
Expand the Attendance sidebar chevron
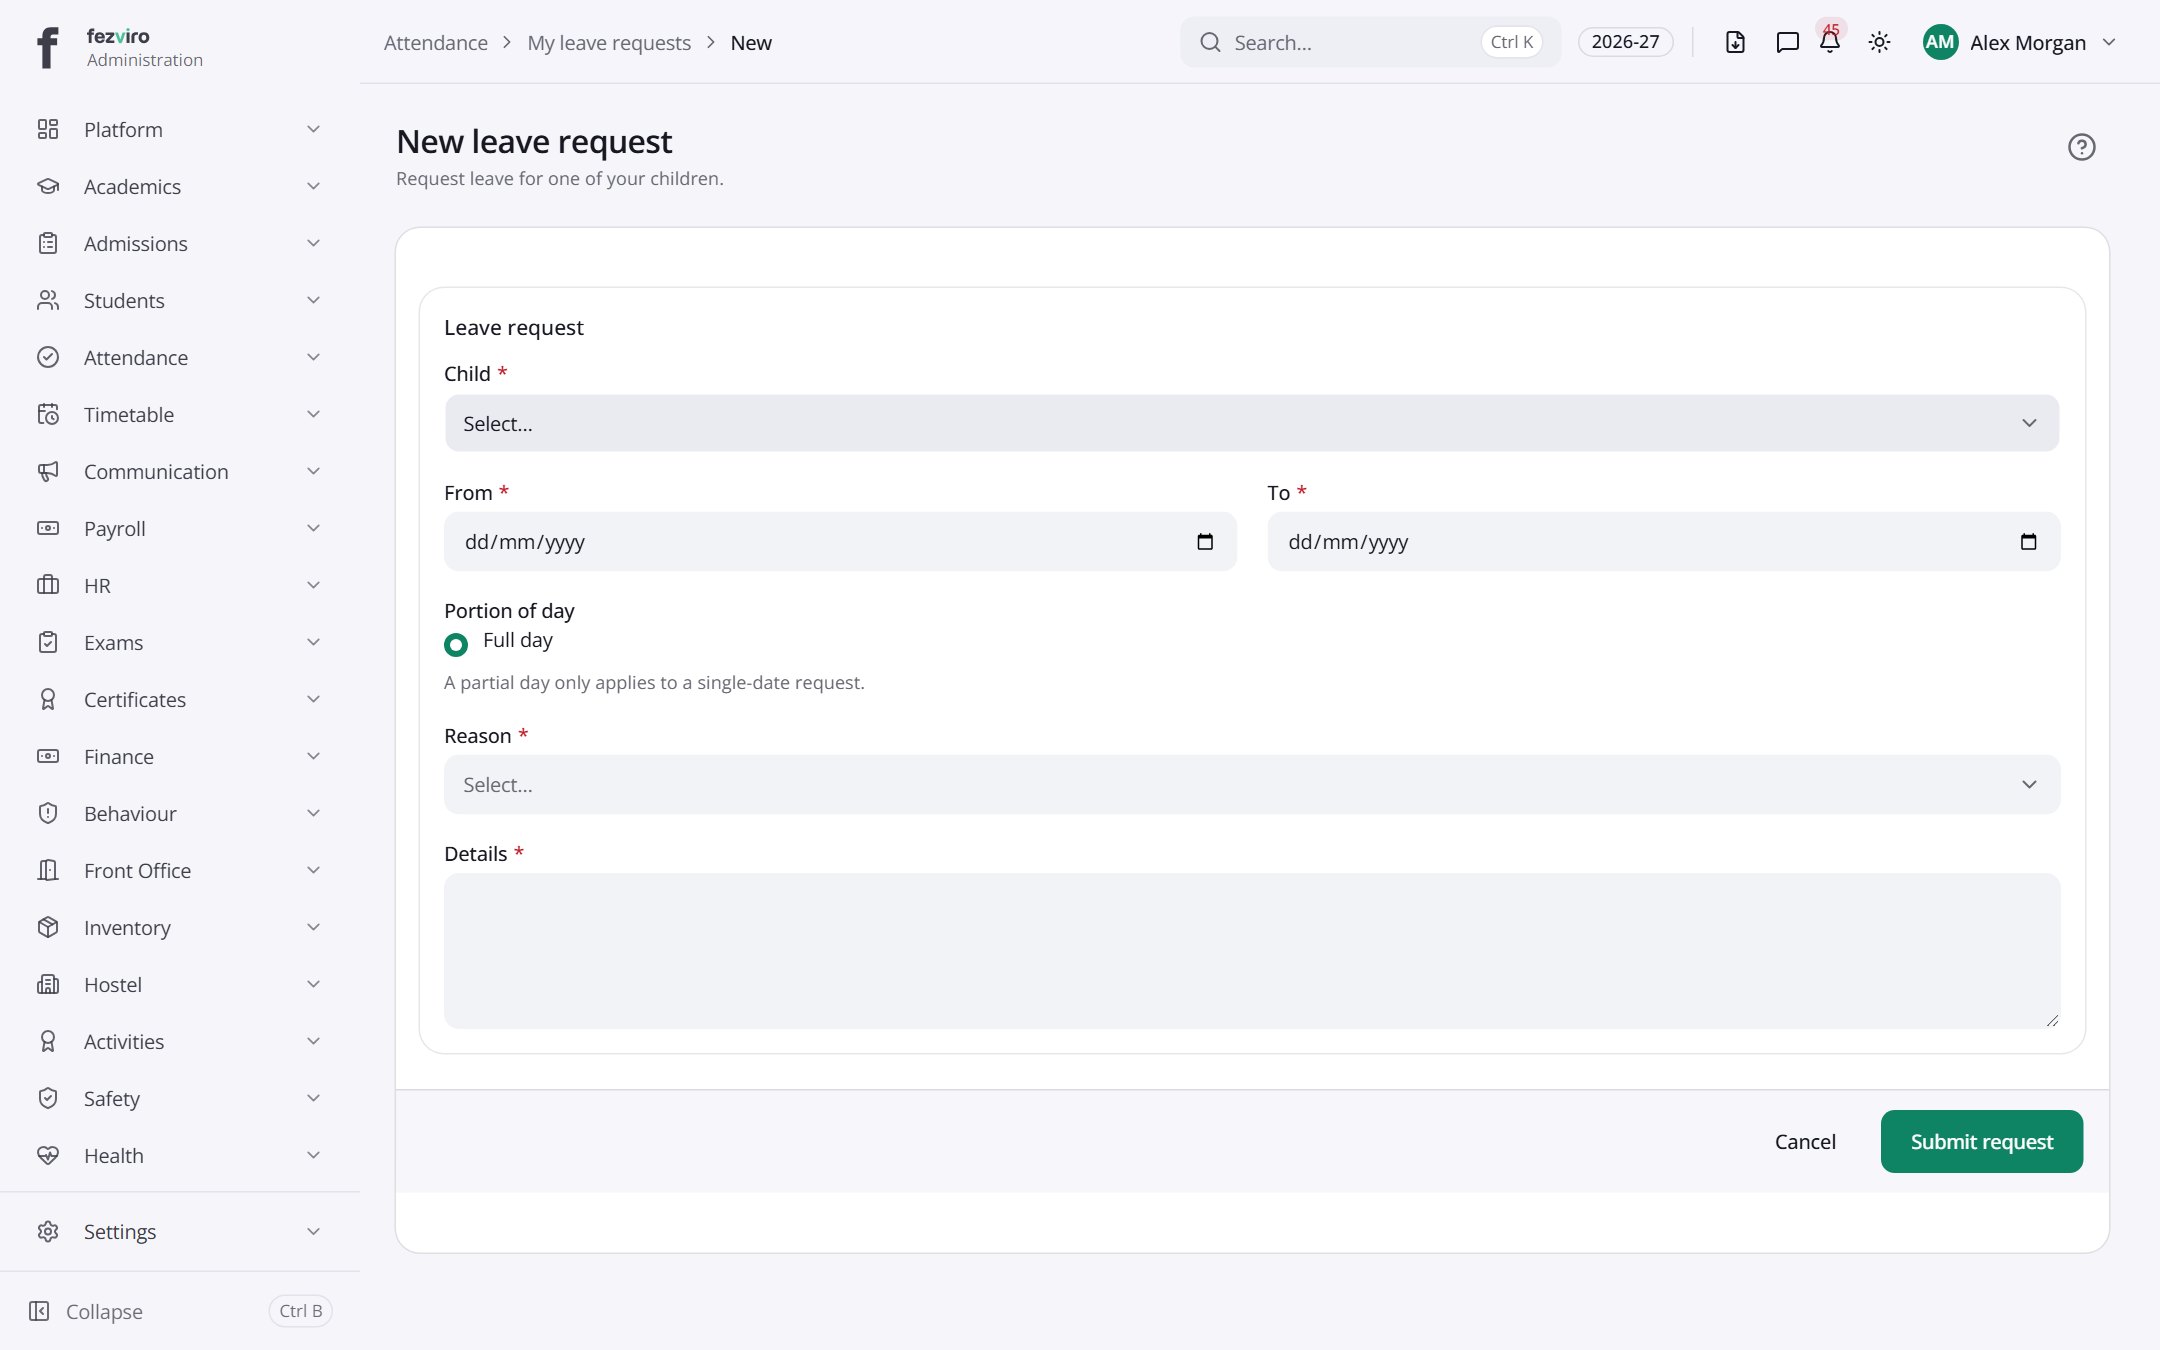point(313,357)
